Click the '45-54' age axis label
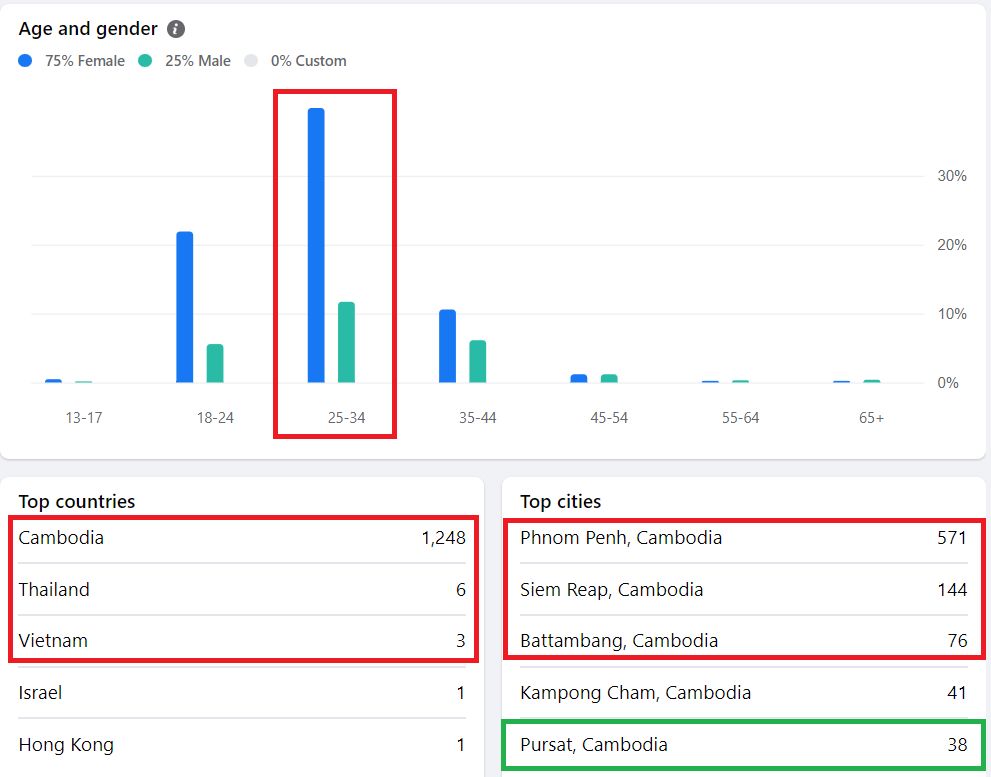Viewport: 991px width, 777px height. click(609, 418)
